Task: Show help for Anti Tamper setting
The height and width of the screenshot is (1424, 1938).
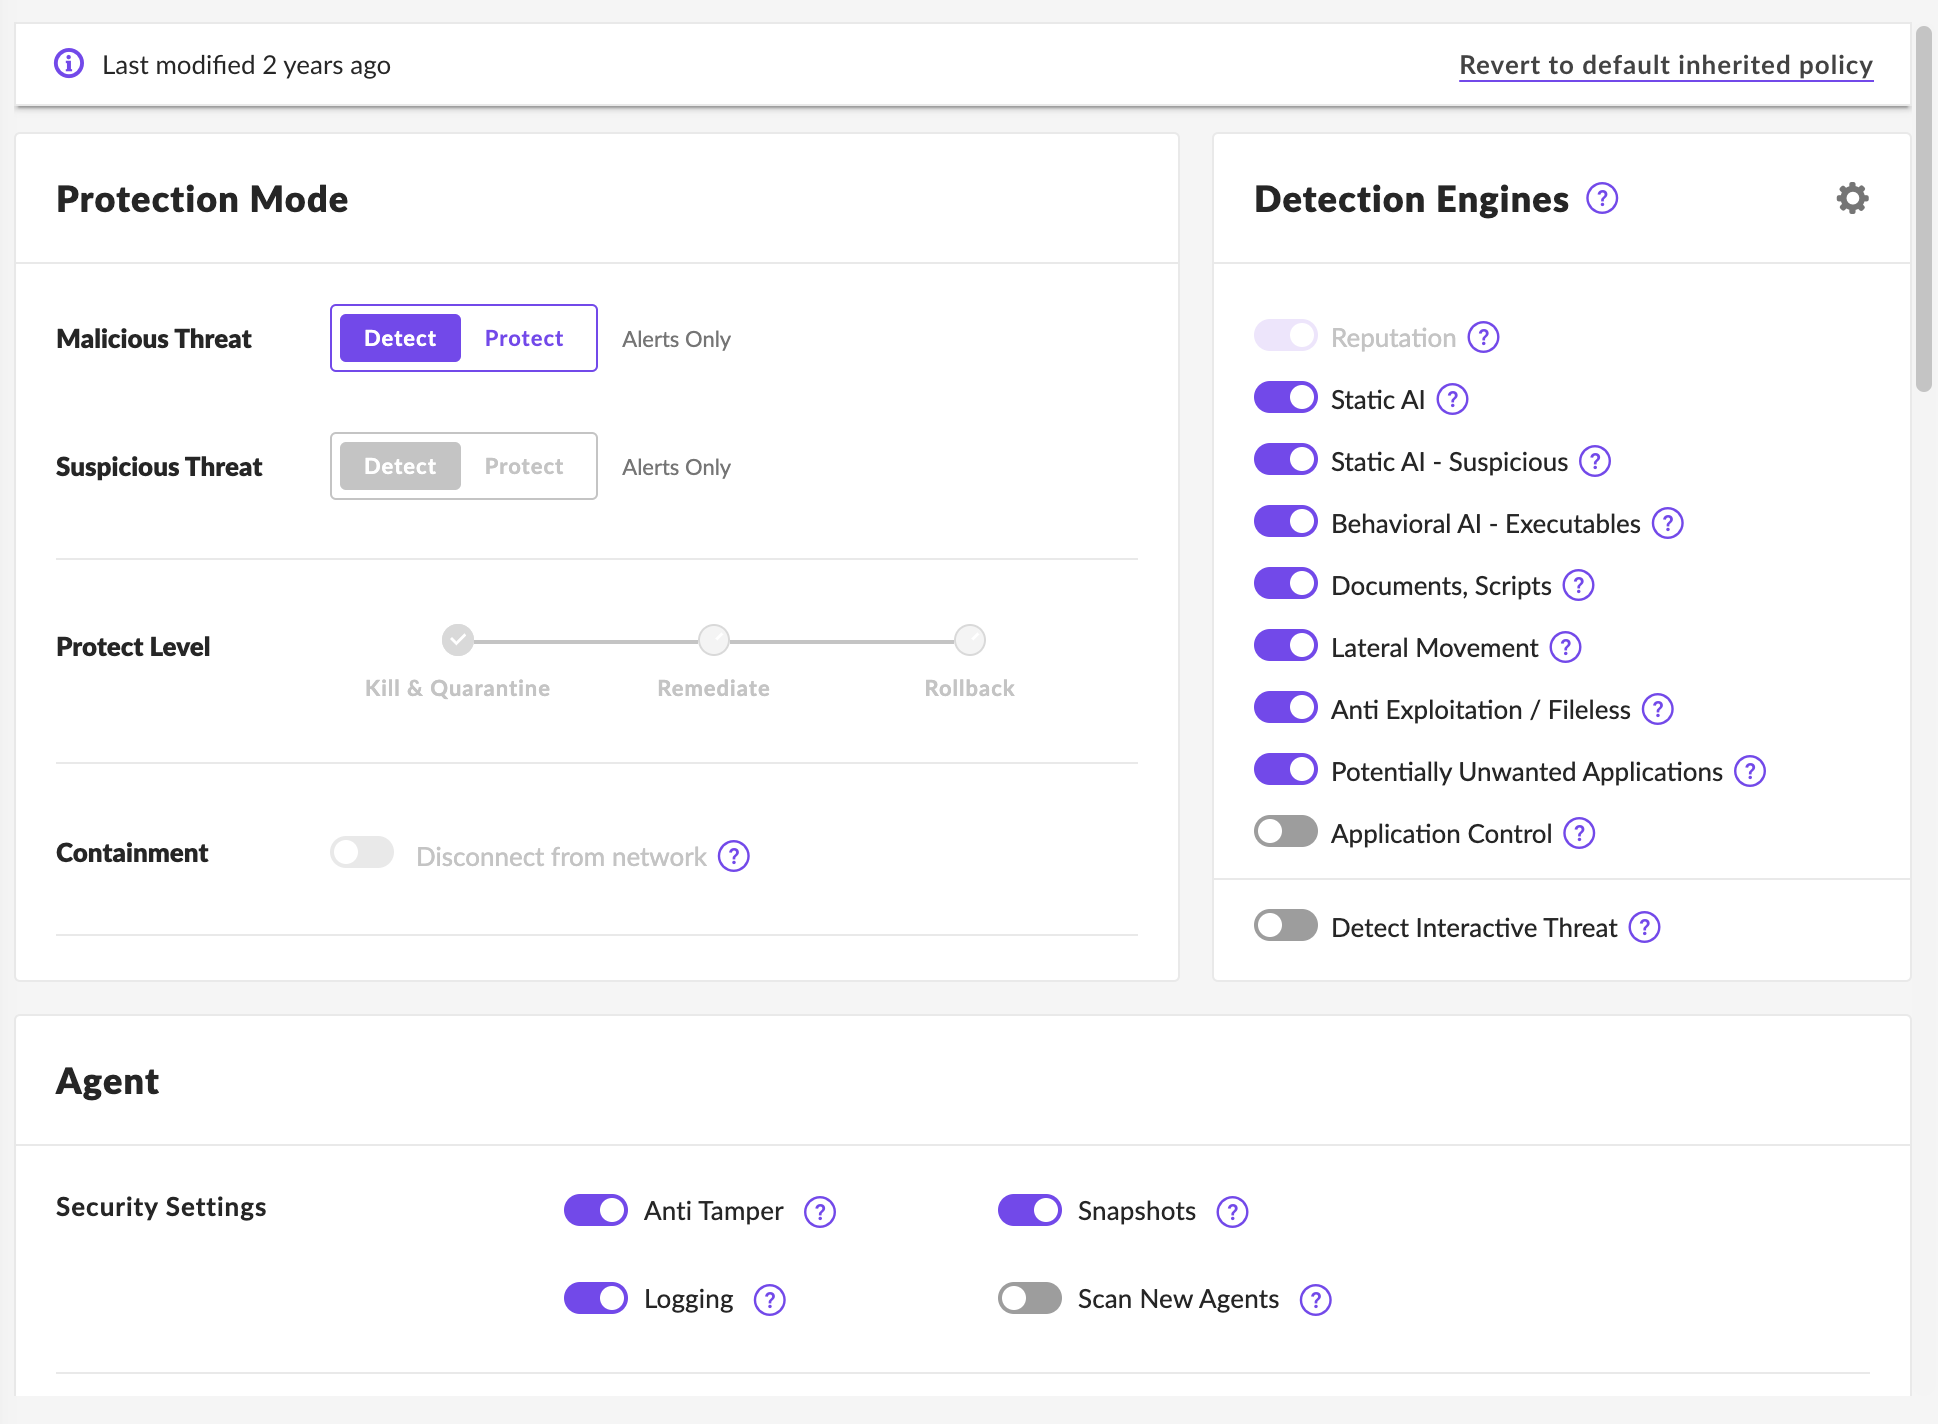Action: tap(820, 1212)
